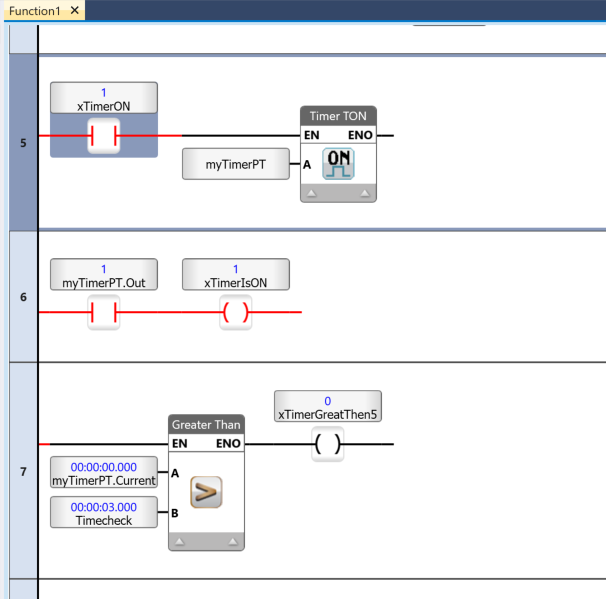Select the xTimerIsON coil symbol

[235, 313]
